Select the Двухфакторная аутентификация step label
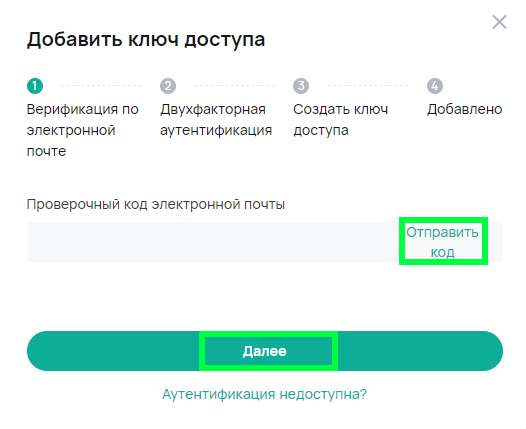526x429 pixels. (x=216, y=120)
